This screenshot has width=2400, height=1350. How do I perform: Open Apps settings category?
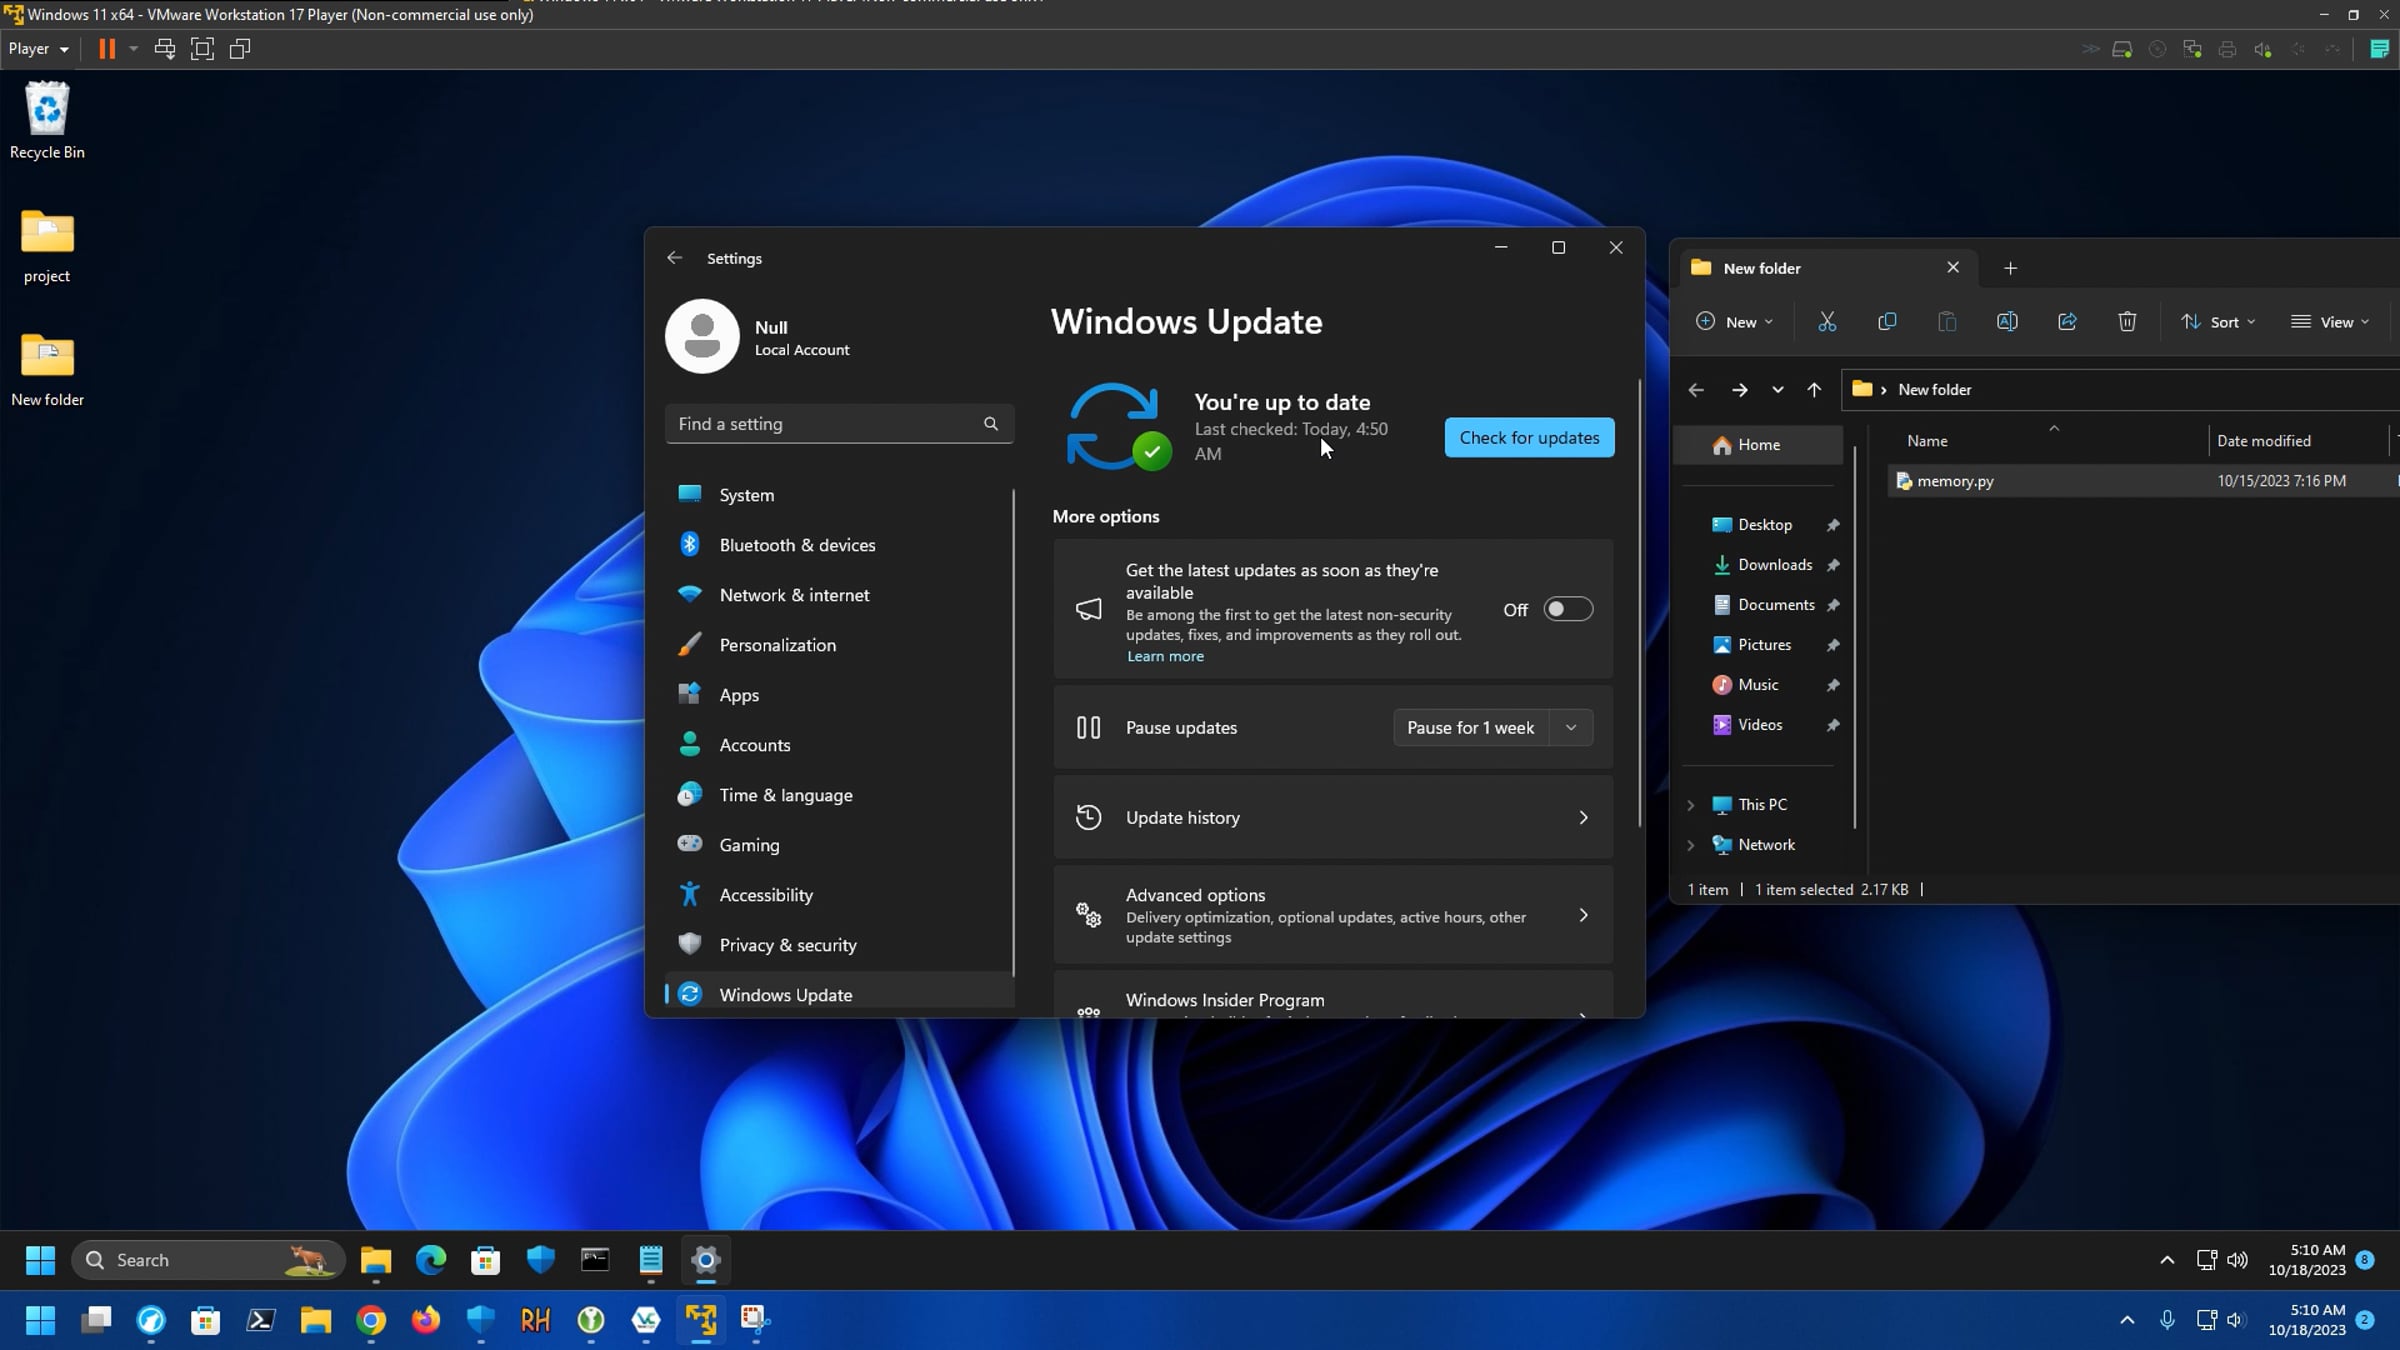839,695
